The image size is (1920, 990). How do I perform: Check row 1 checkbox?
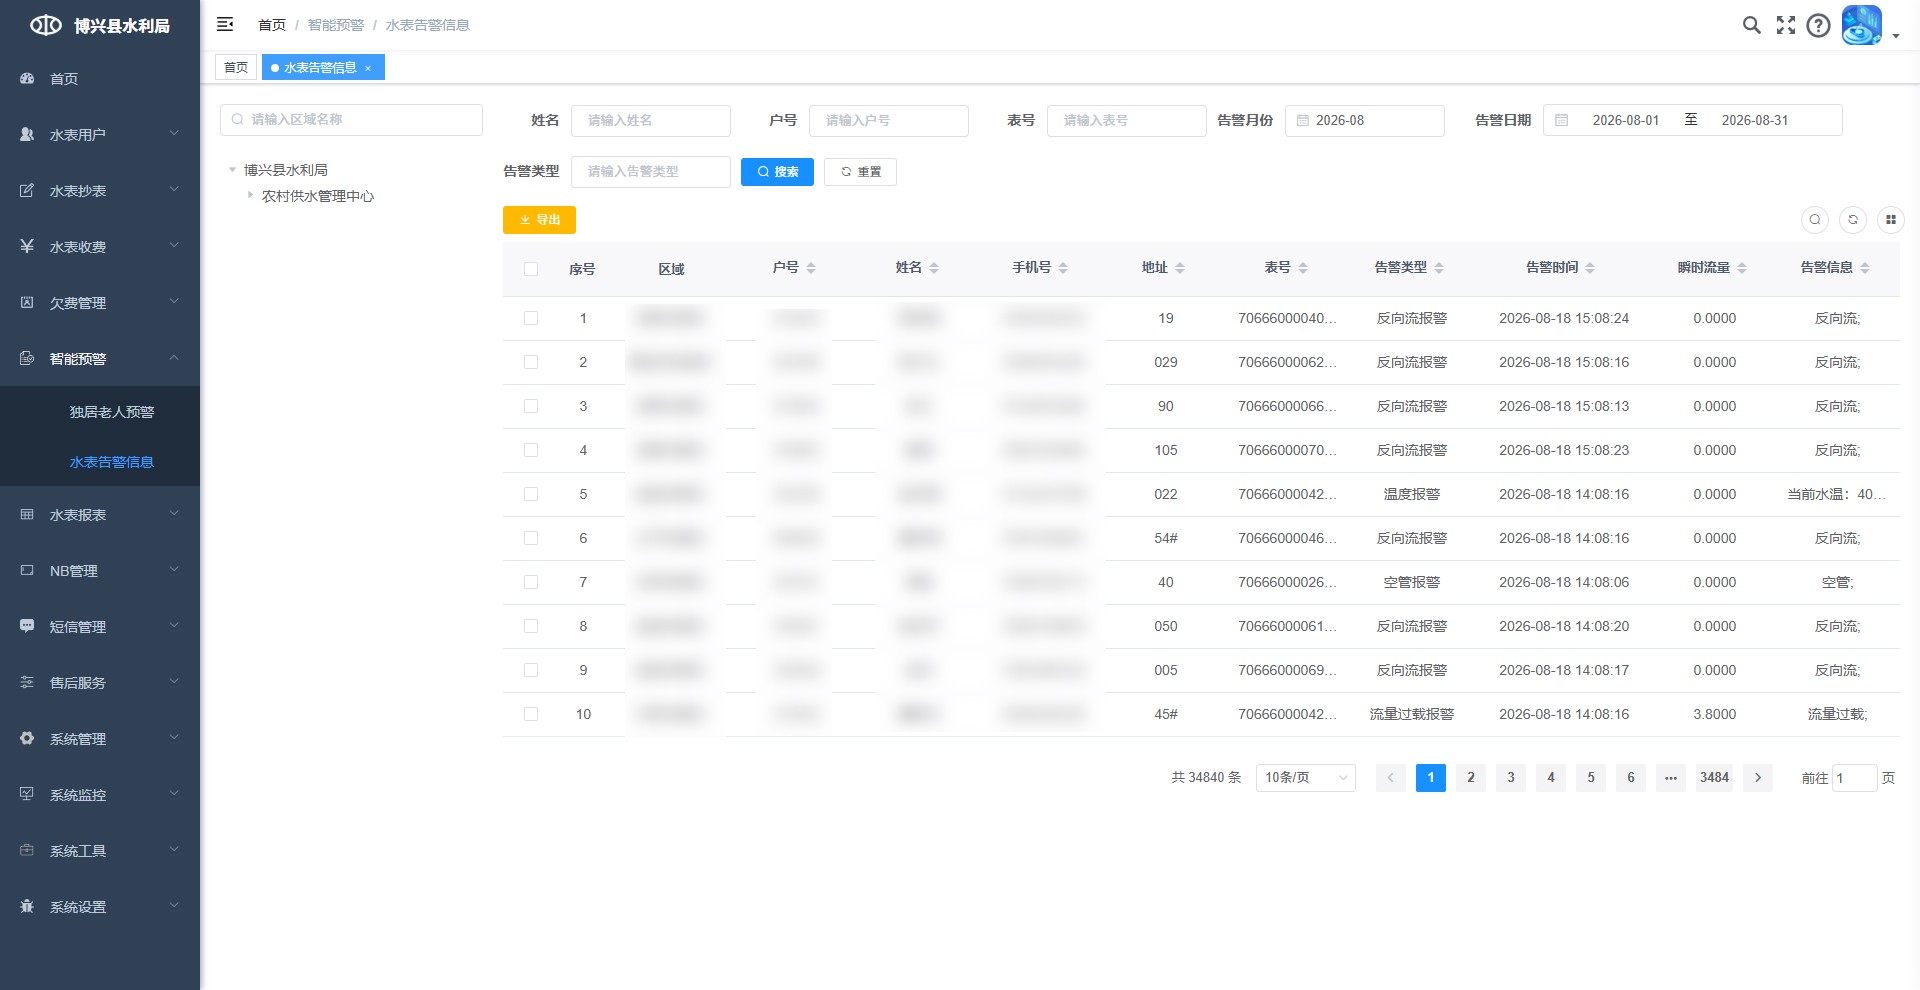coord(531,318)
